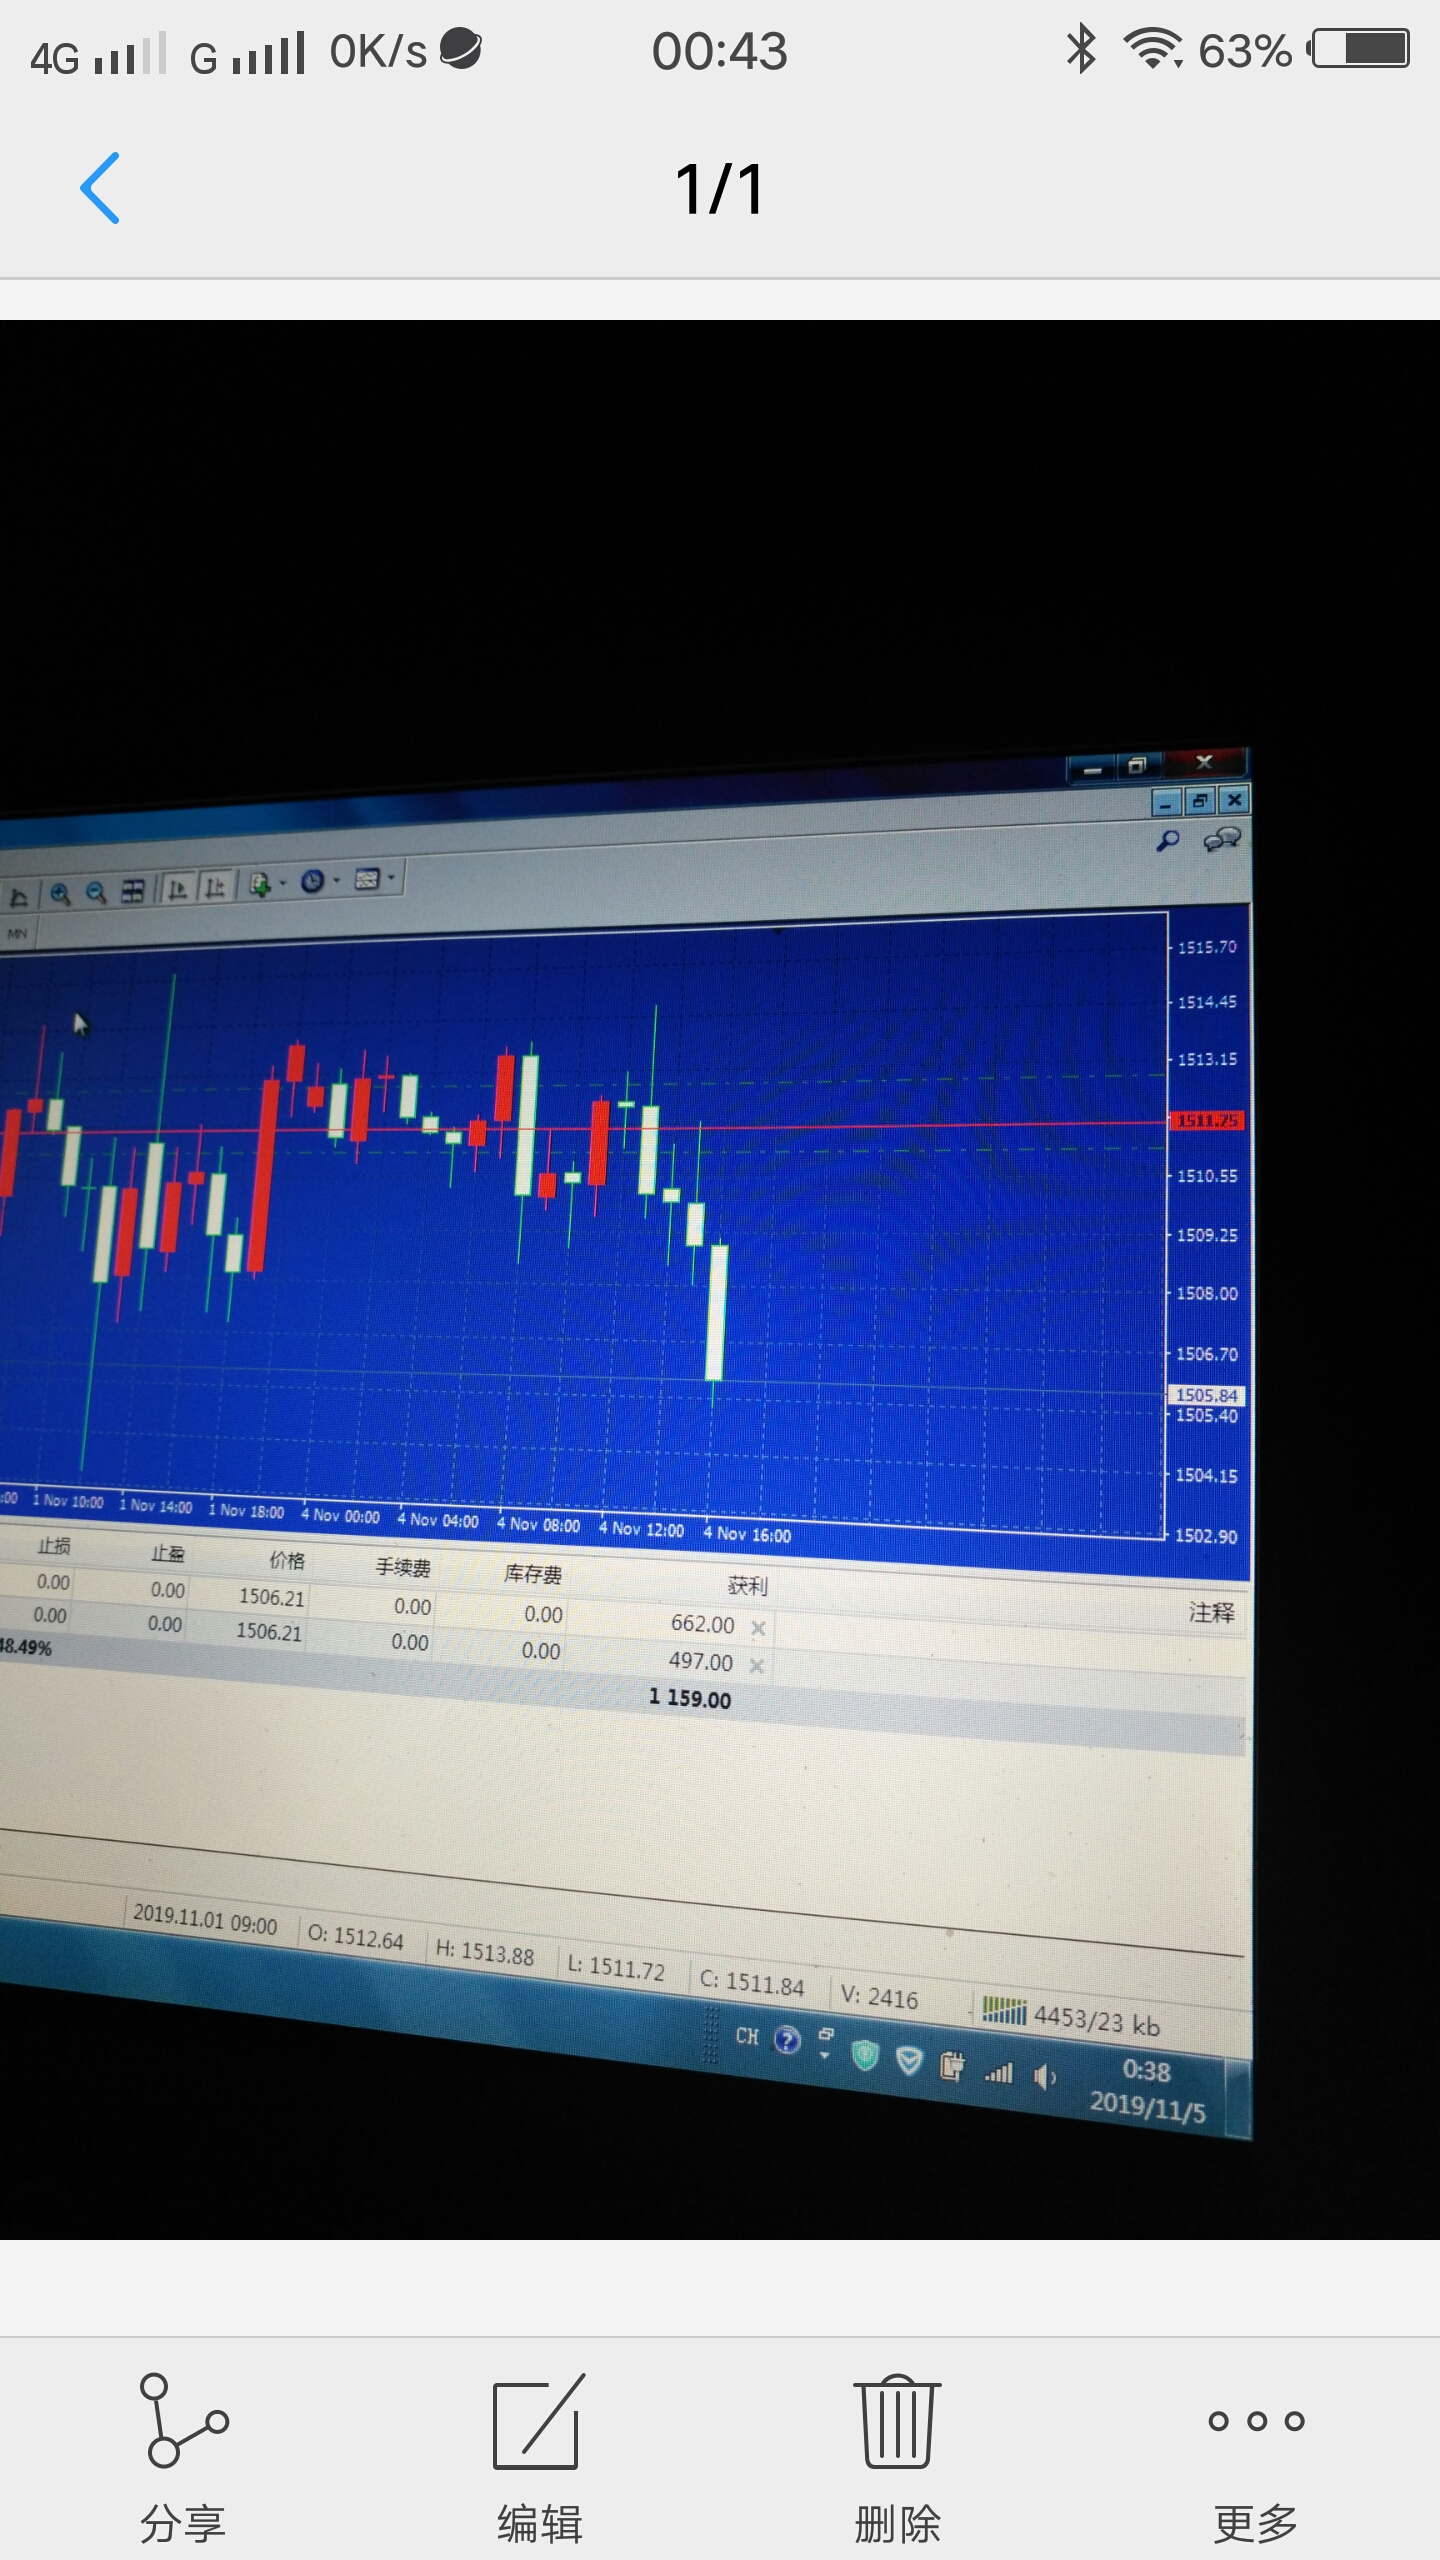Screen dimensions: 1440x2560
Task: Click the network signal tray icon
Action: [999, 2072]
